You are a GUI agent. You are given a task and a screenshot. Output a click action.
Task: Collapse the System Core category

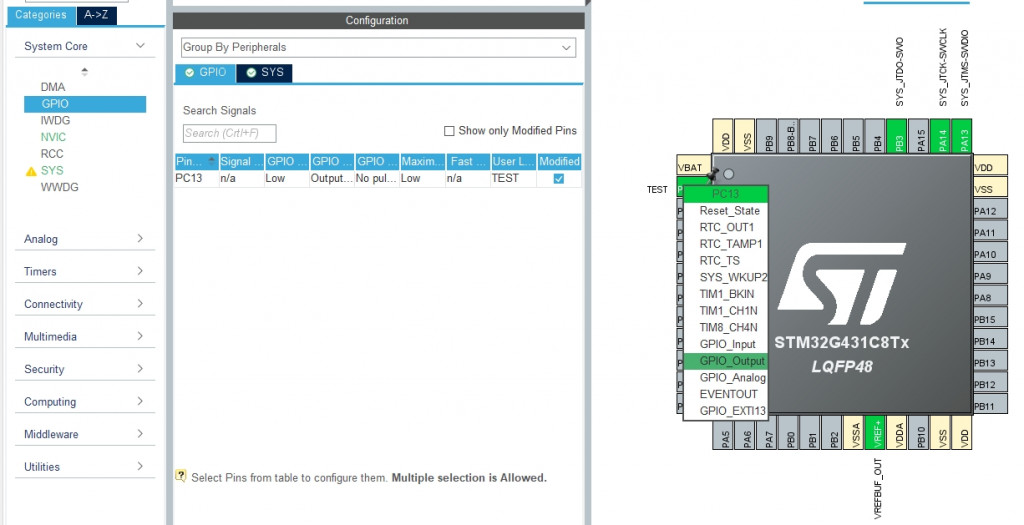pos(140,46)
